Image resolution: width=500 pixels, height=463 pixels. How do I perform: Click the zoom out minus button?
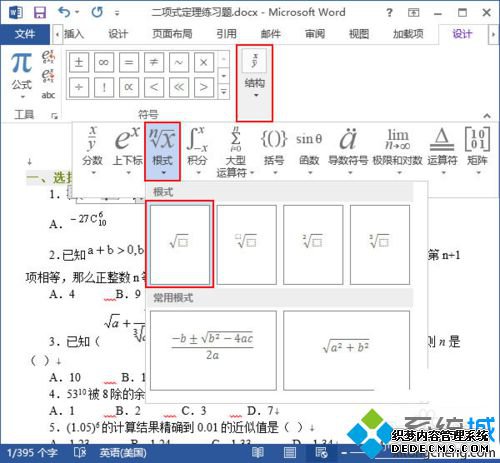tap(344, 453)
